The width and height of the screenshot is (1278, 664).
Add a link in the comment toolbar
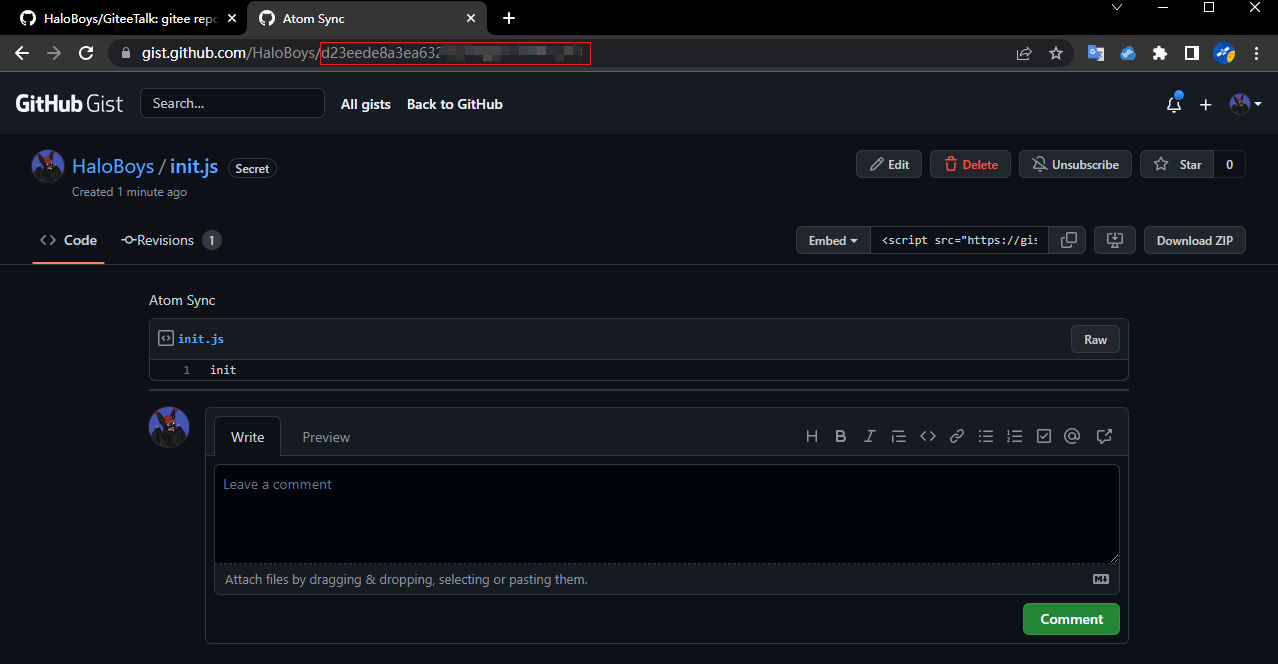point(957,436)
